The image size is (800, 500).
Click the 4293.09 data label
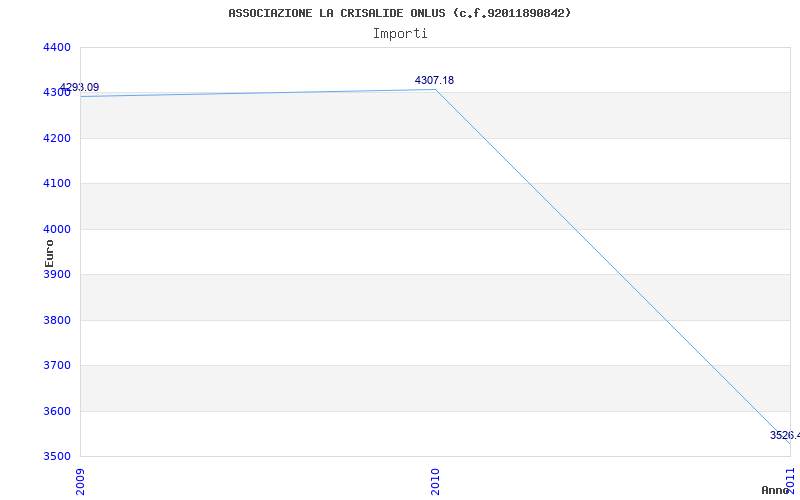[x=79, y=87]
